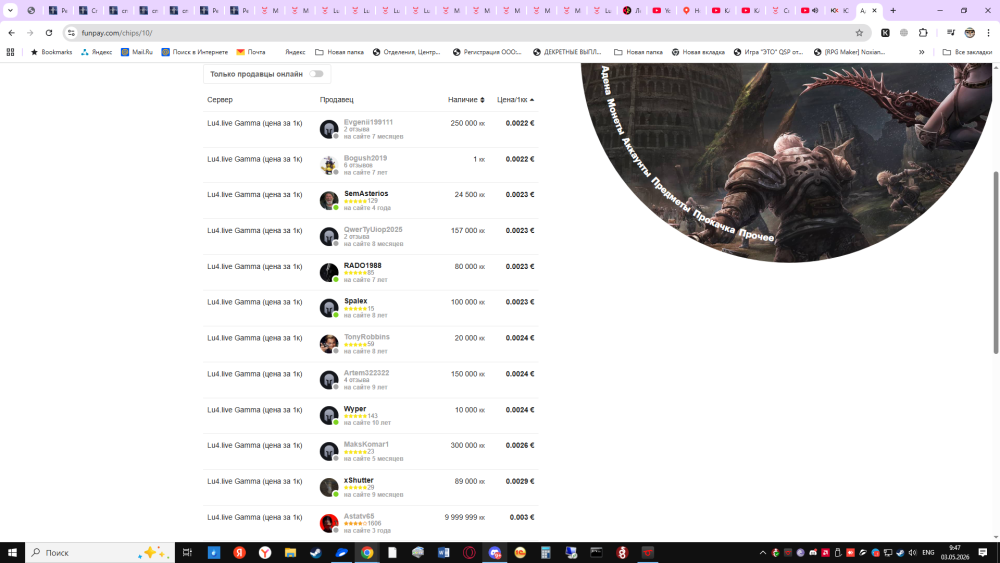Open the Chrome profile avatar
The width and height of the screenshot is (1000, 563).
pyautogui.click(x=969, y=33)
